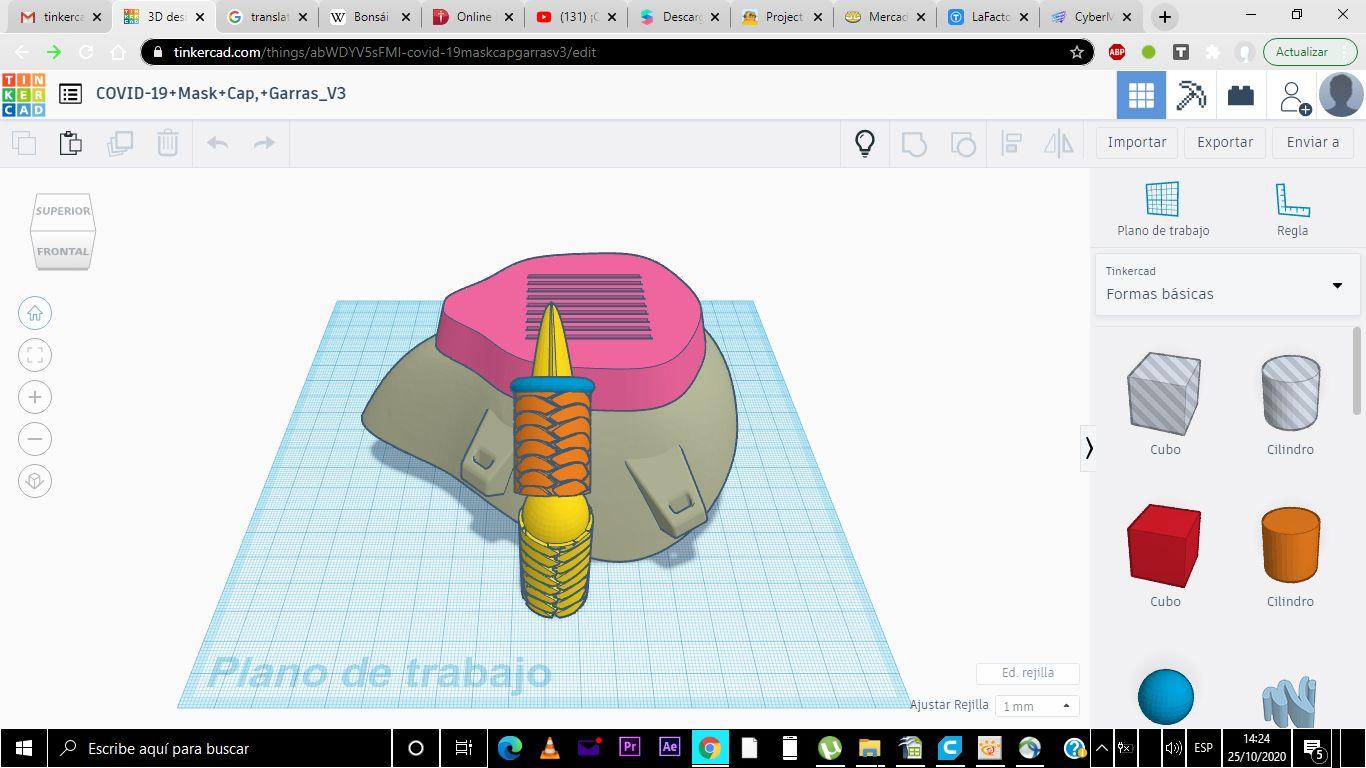Open the Formas básicas shape dropdown

1226,285
